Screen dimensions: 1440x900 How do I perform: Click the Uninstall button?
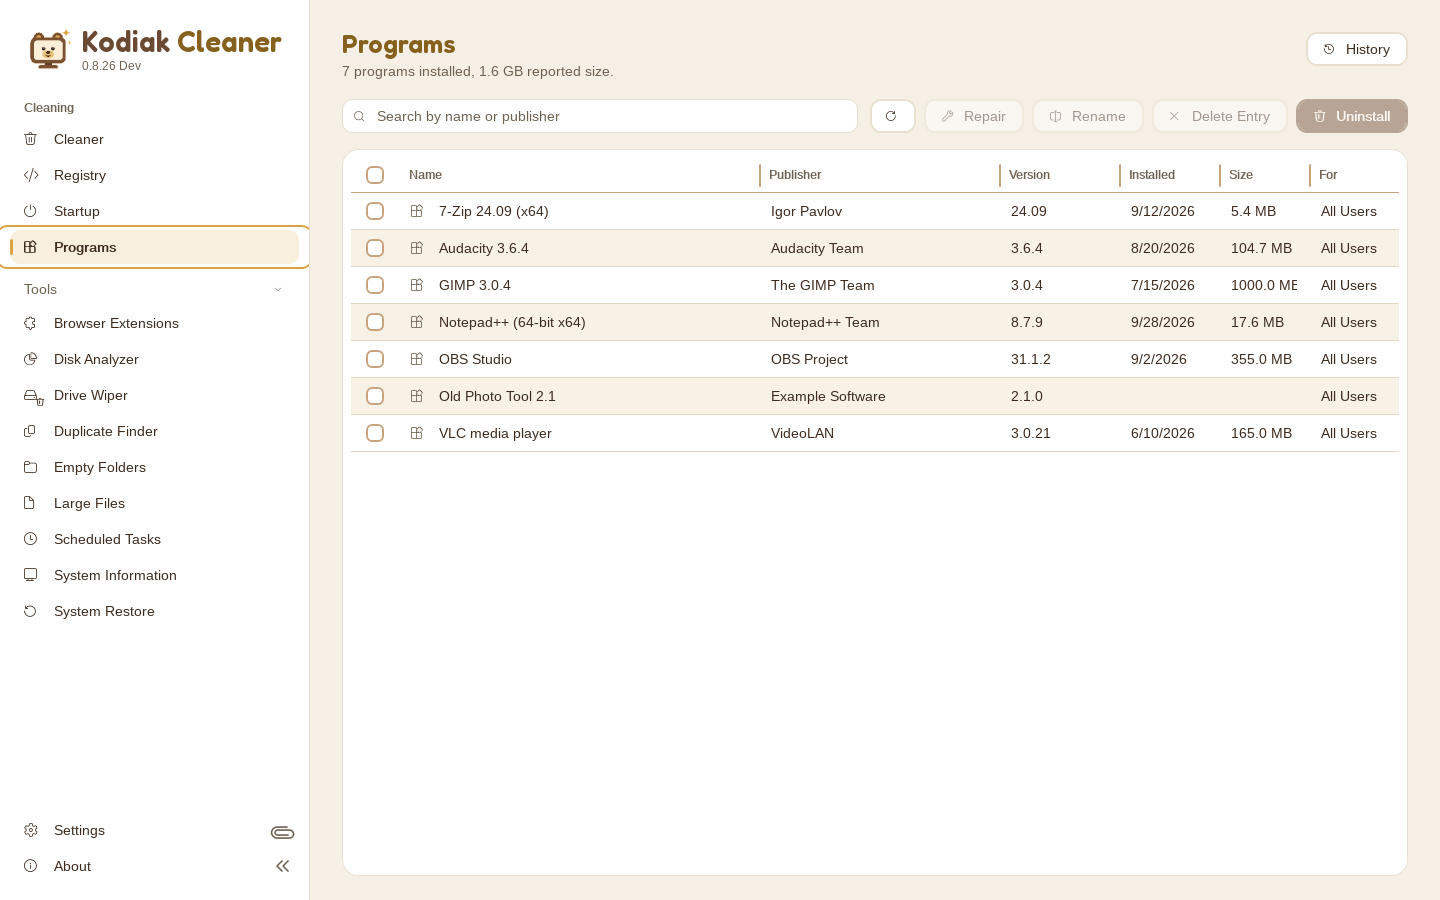pos(1352,116)
